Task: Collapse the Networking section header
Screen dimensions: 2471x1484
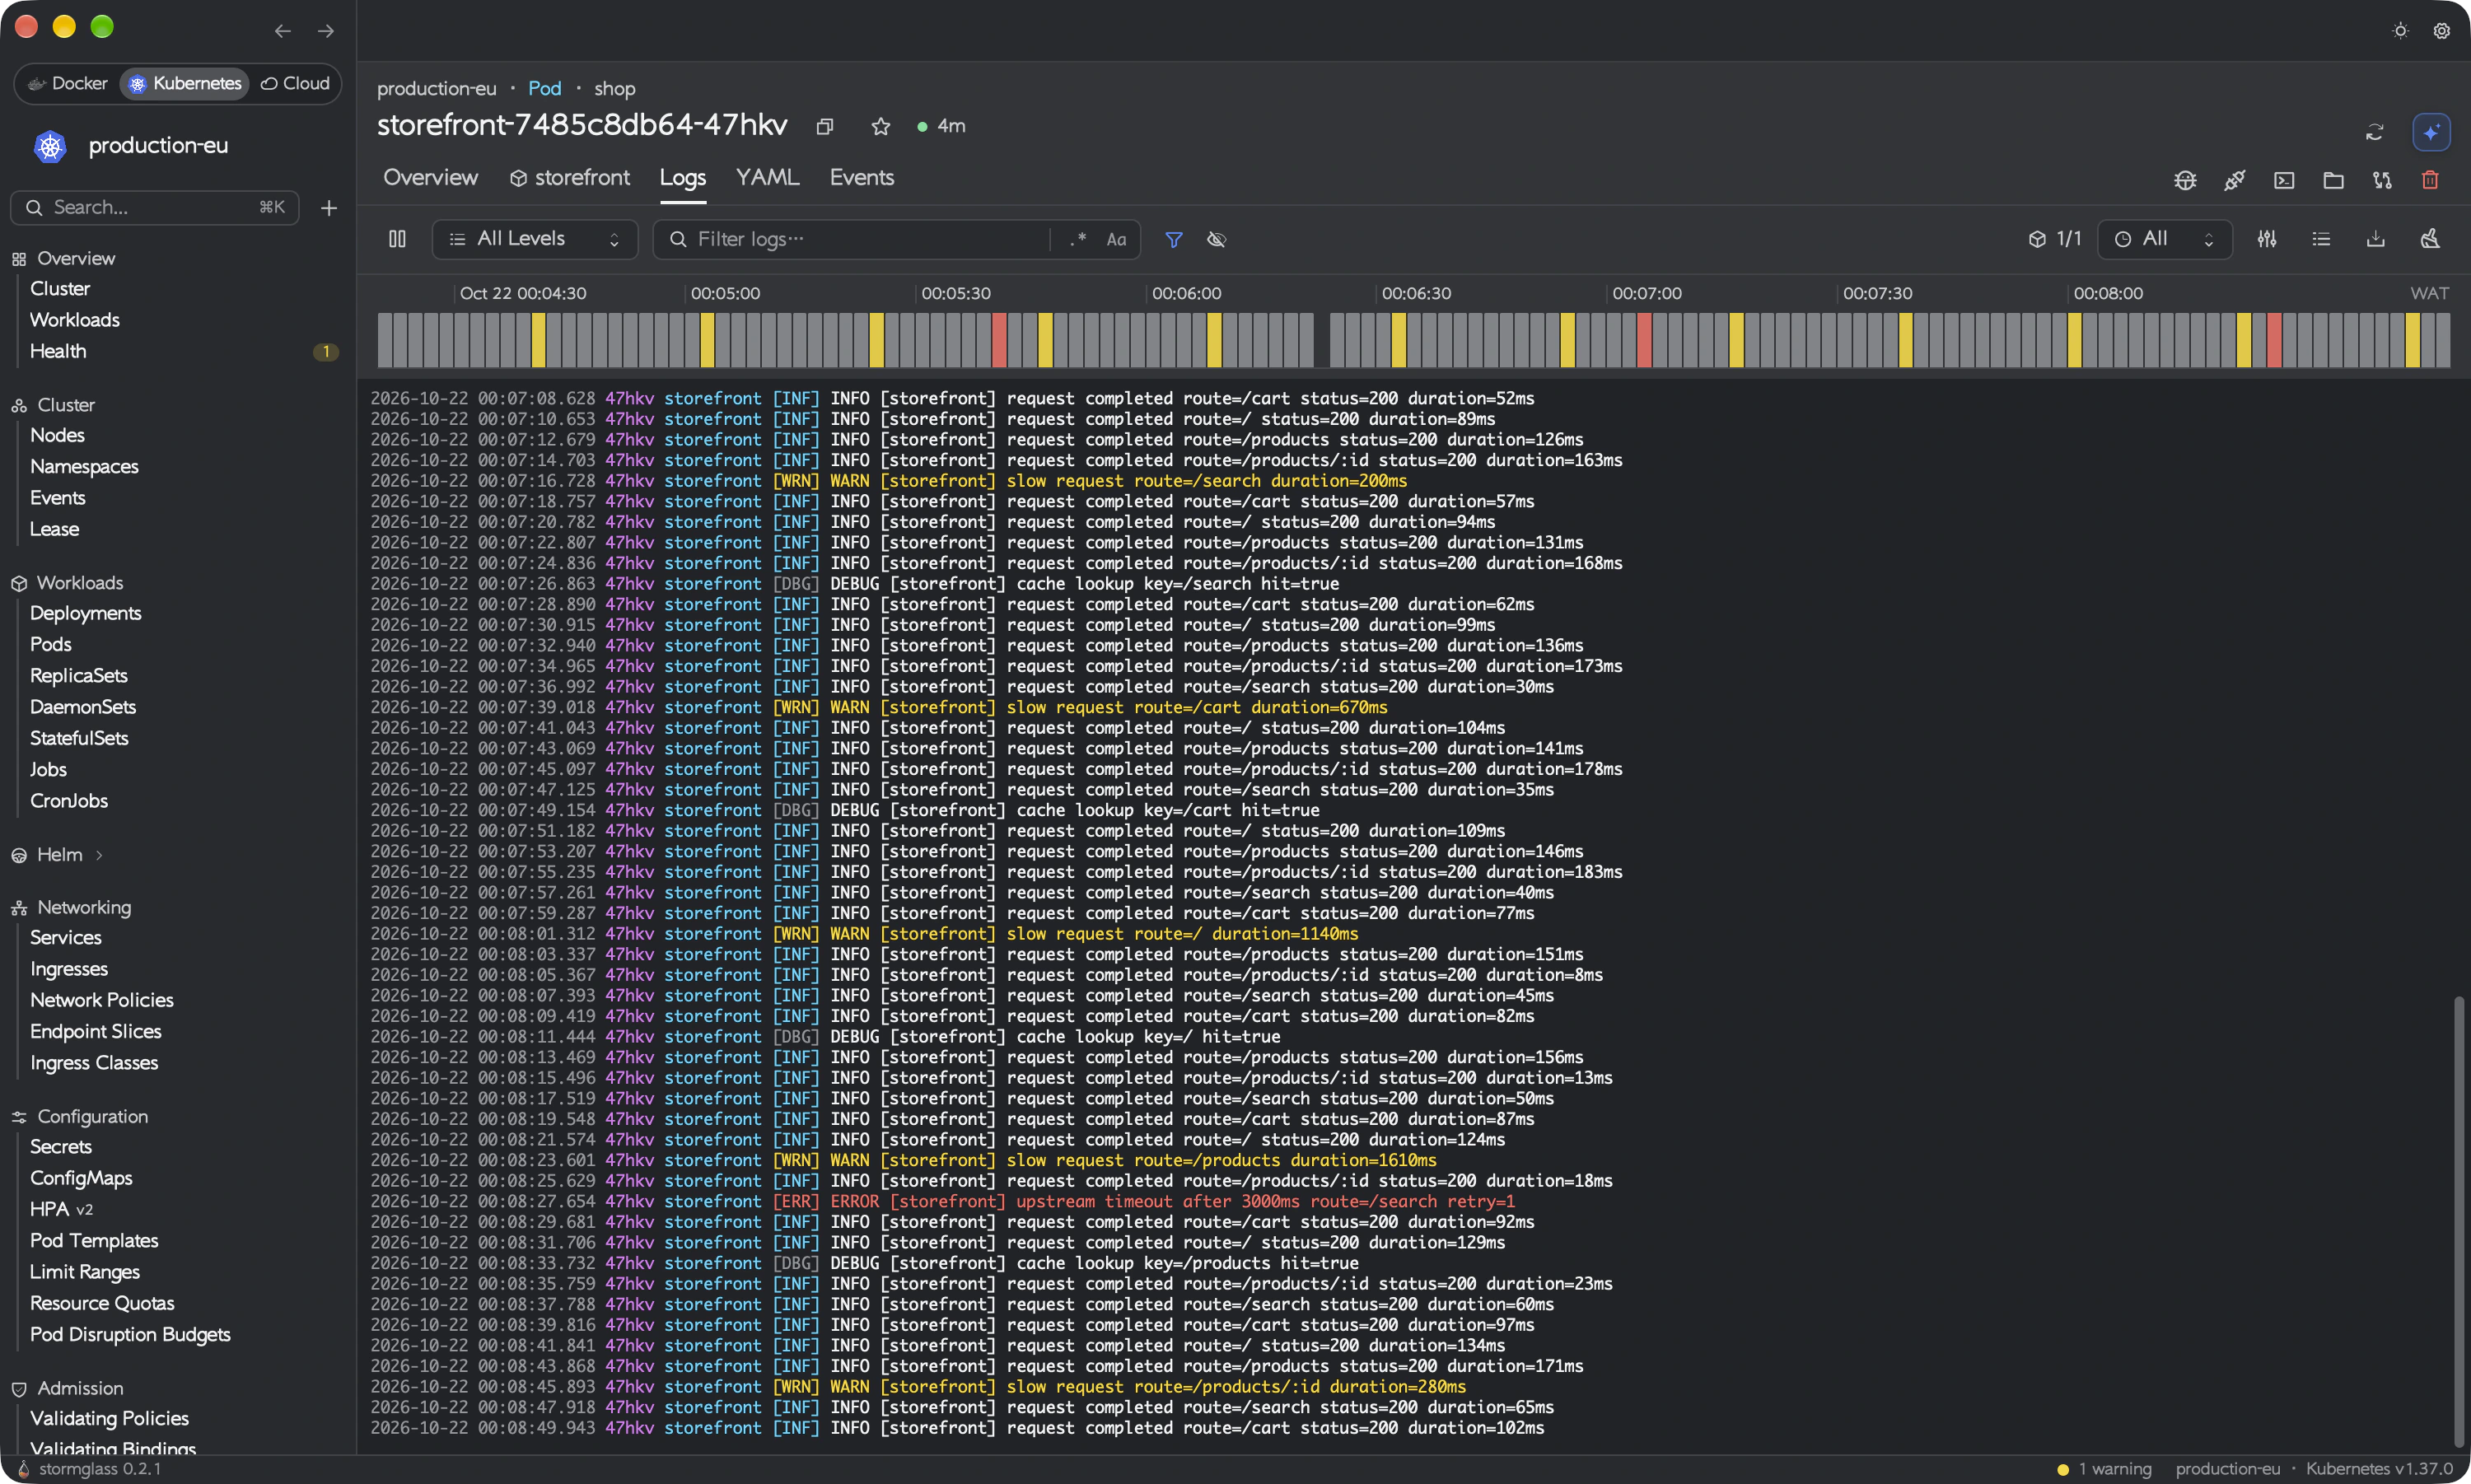Action: 84,907
